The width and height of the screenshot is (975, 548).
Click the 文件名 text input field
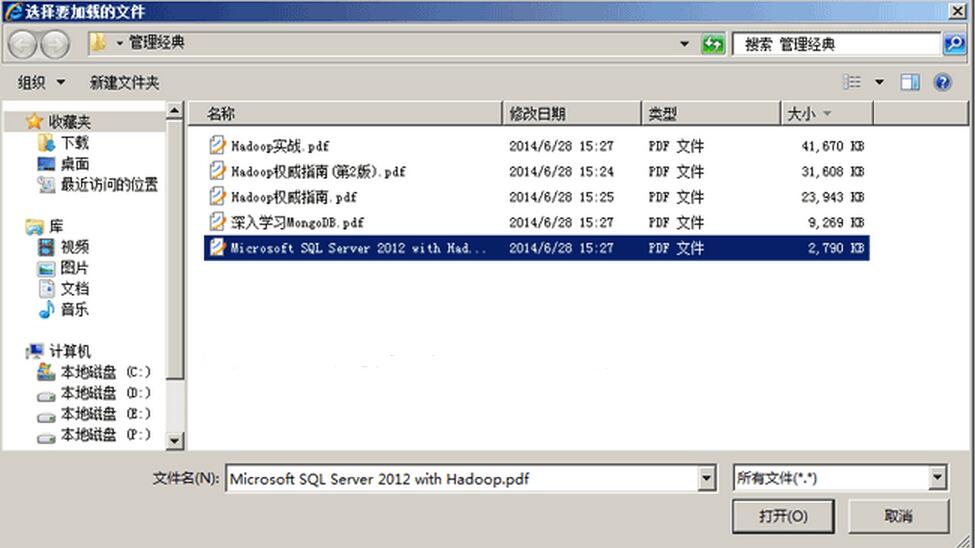tap(463, 478)
